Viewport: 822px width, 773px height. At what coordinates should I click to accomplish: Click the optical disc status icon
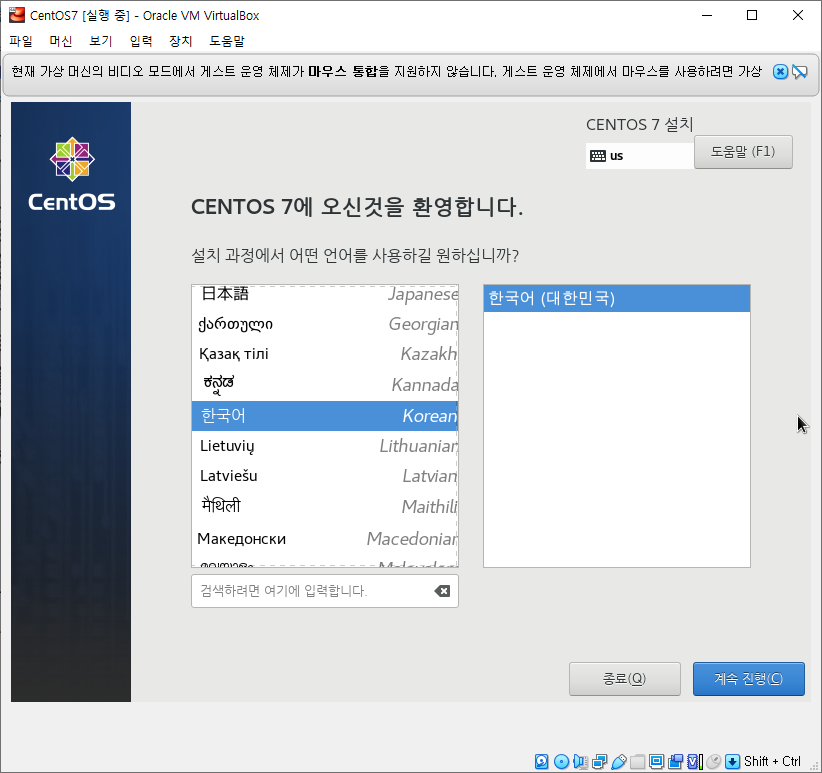click(x=561, y=761)
